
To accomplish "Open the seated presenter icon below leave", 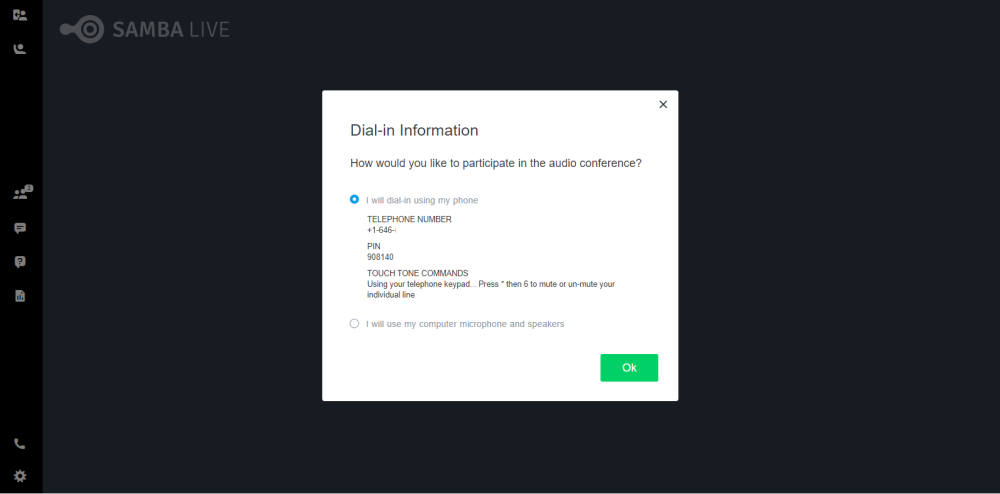I will tap(20, 48).
